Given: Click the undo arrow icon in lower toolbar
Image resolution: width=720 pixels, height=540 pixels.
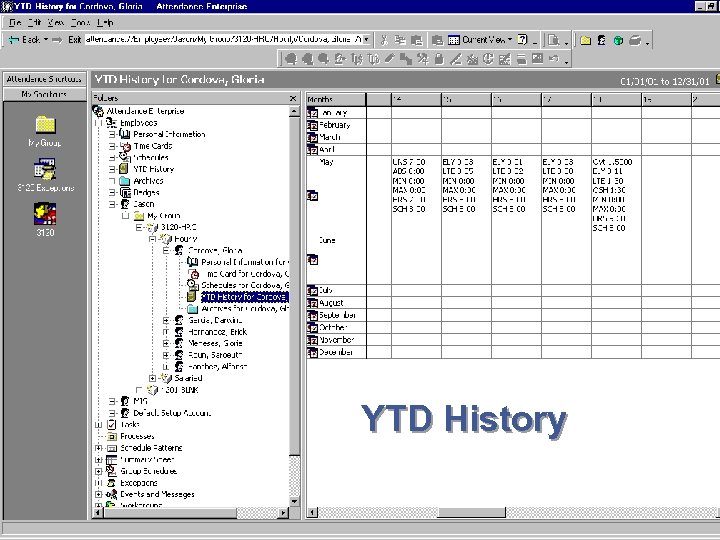Looking at the screenshot, I should click(x=554, y=59).
